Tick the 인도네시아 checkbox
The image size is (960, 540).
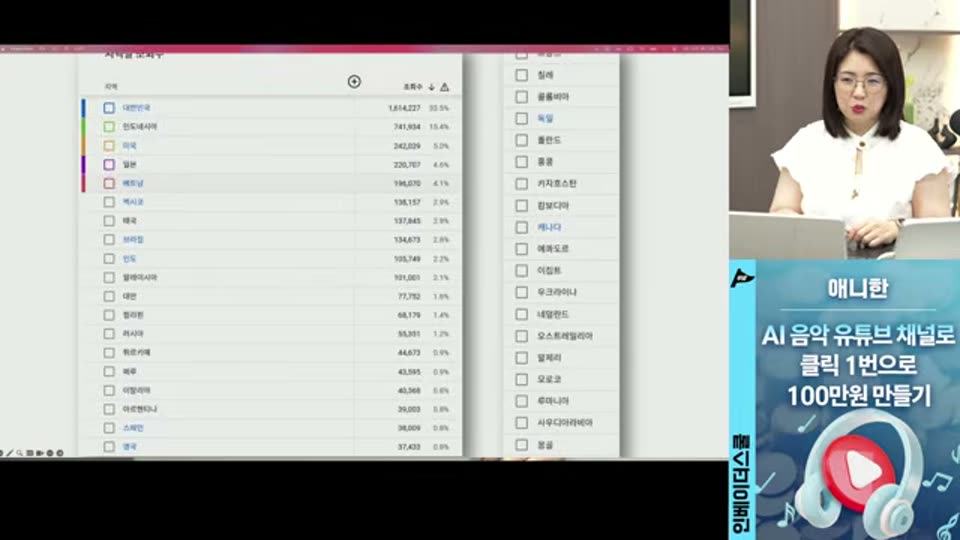tap(109, 127)
